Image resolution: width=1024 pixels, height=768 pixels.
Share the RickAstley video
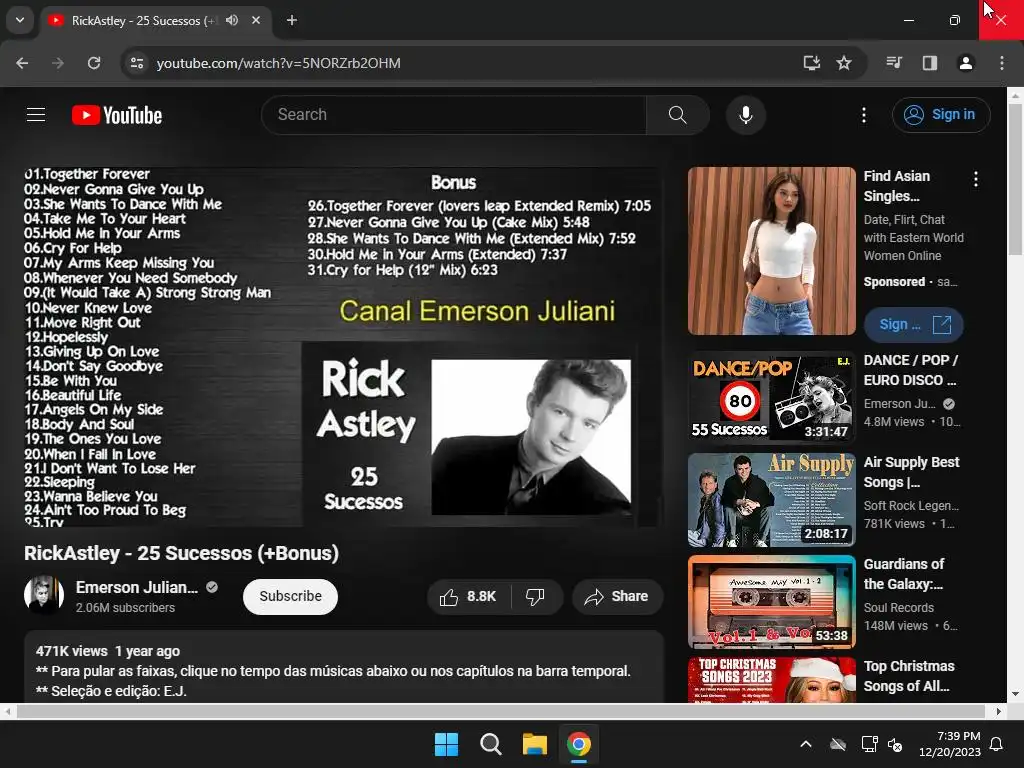616,596
